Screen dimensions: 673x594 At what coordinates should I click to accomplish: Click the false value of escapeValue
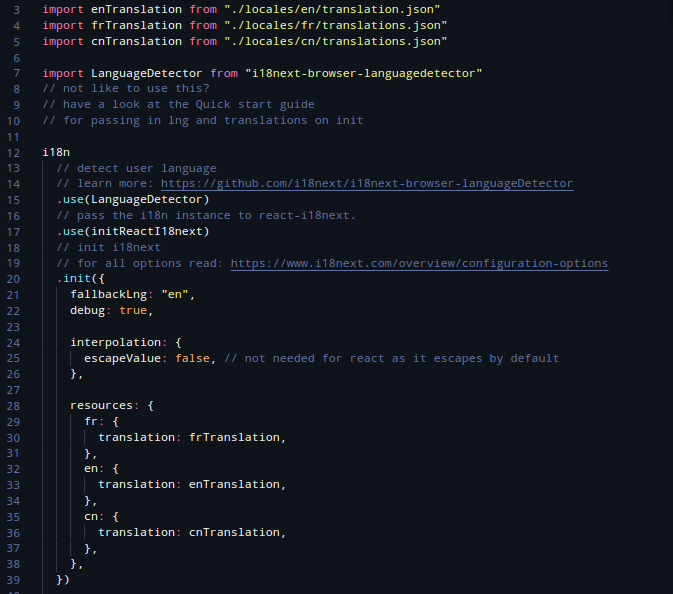click(x=192, y=358)
